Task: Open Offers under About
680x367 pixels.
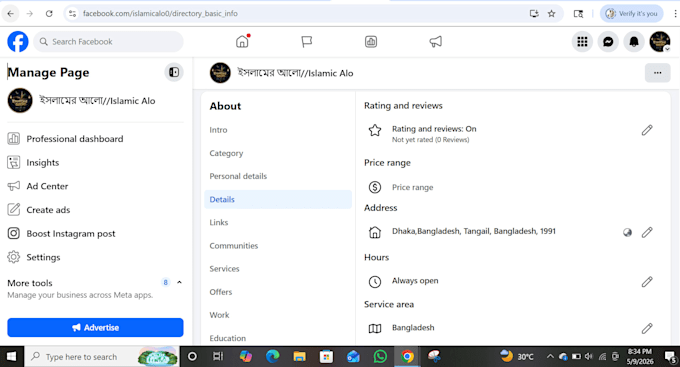Action: pyautogui.click(x=278, y=292)
